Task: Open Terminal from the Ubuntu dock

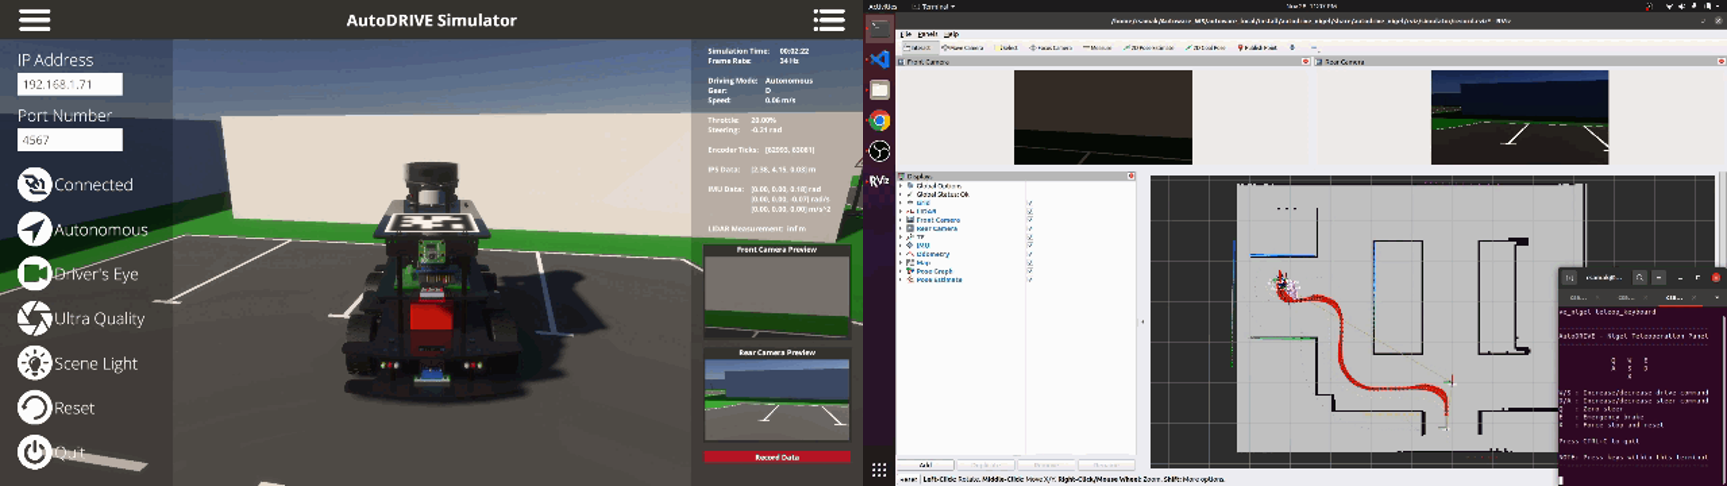Action: (879, 29)
